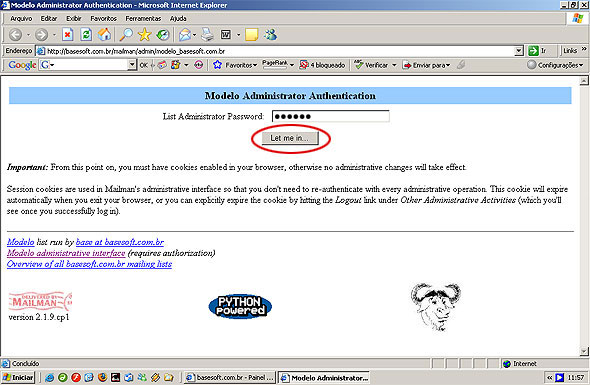Click the Google toolbar OK search button

pyautogui.click(x=143, y=65)
